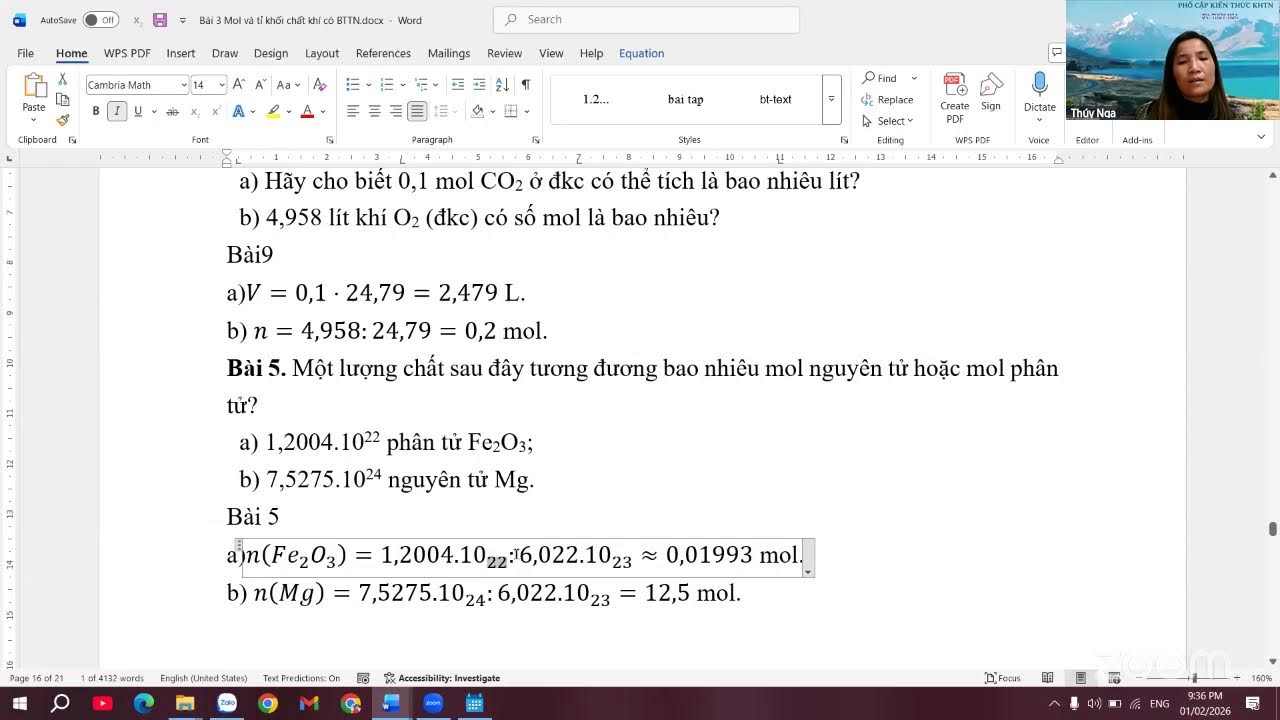Align text right
1280x720 pixels.
coord(396,111)
